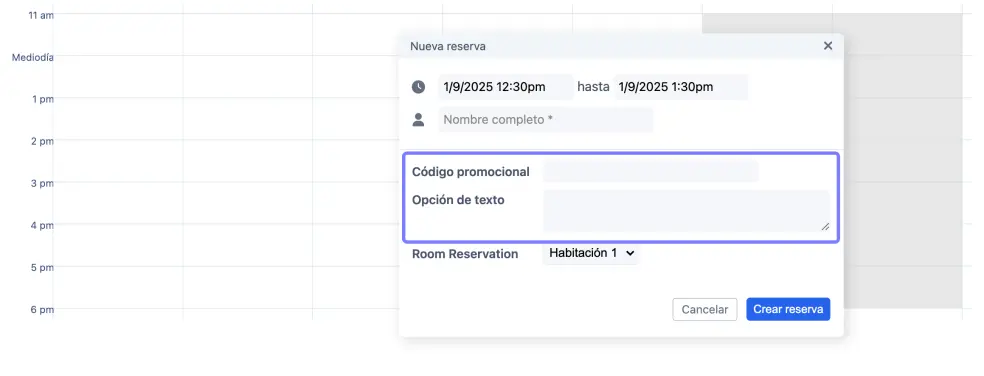Viewport: 984px width, 376px height.
Task: Grab the textarea resize handle corner
Action: point(825,227)
